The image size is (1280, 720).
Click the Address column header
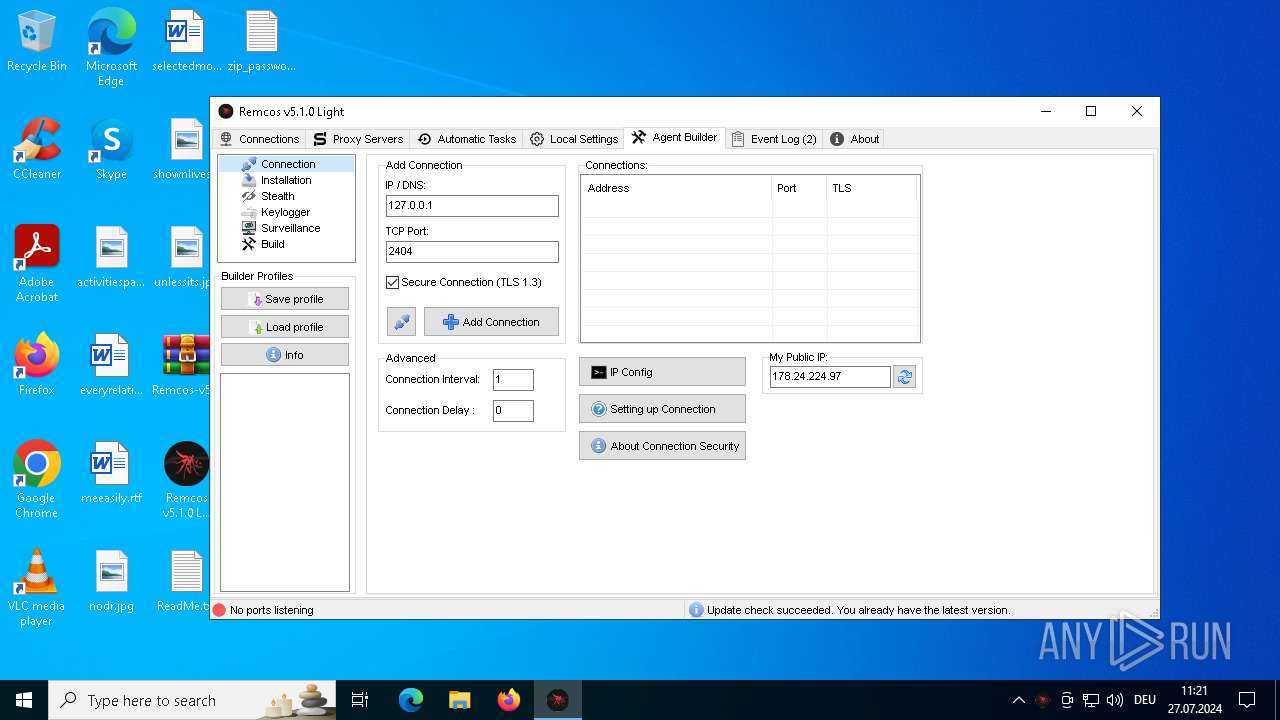pos(677,188)
